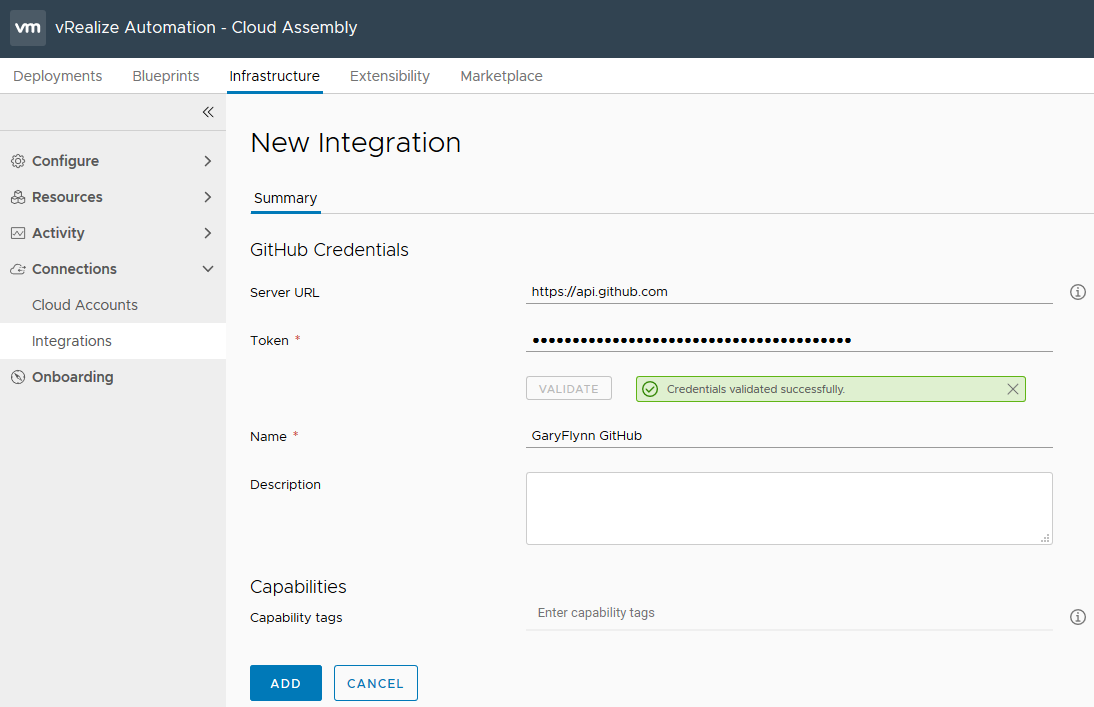Expand the Resources section chevron
Screen dimensions: 1094x707
tap(207, 197)
